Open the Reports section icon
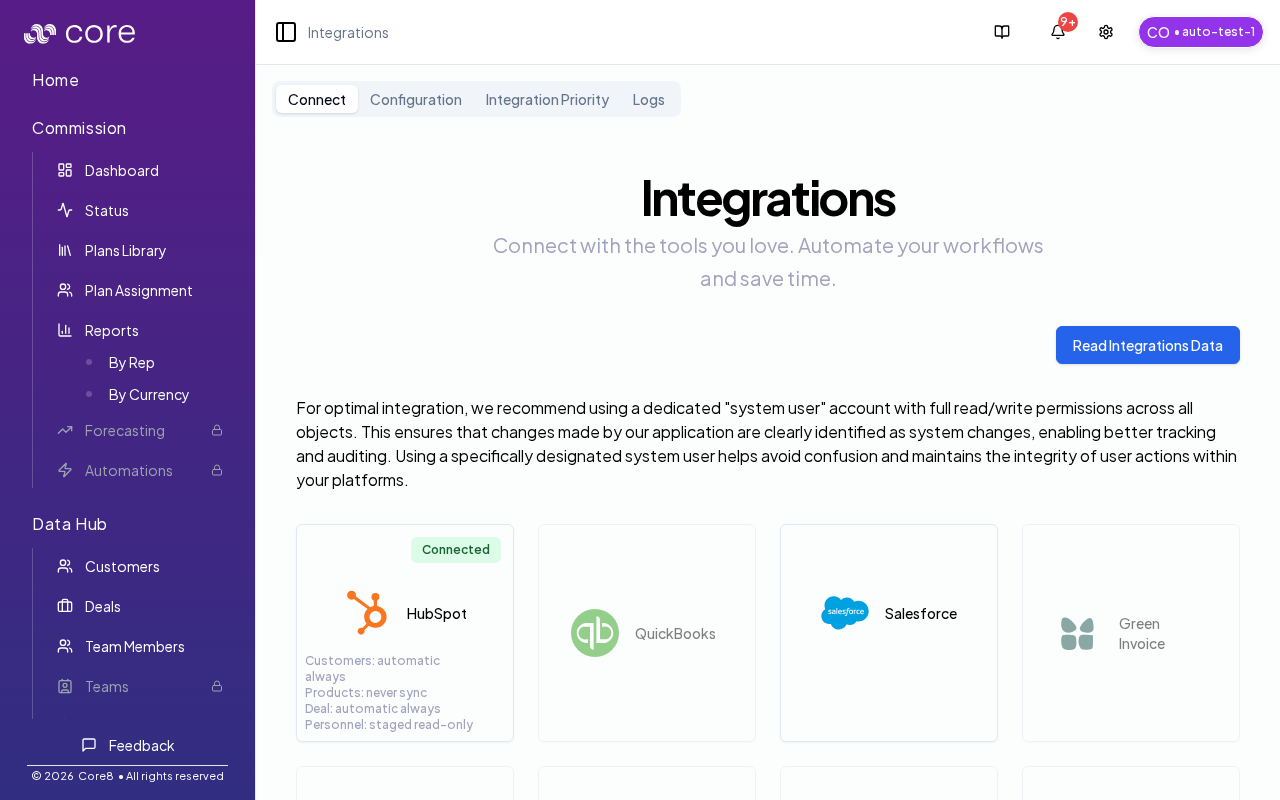 [65, 330]
